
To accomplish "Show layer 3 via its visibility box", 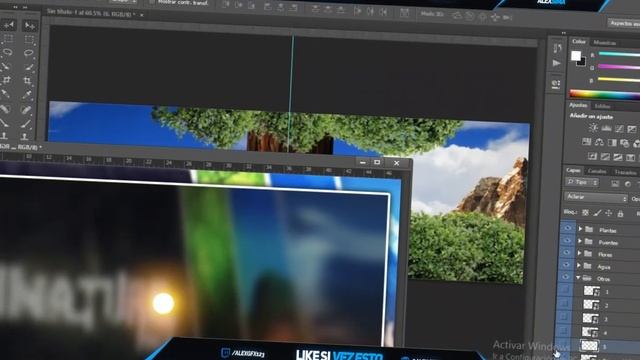I will (563, 317).
